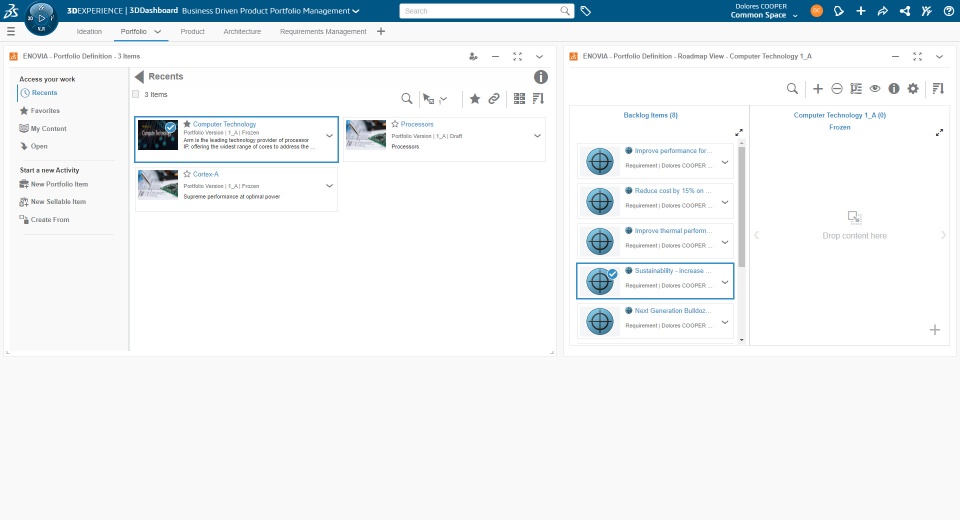Add a new dashboard tab with plus
The width and height of the screenshot is (960, 520).
tap(381, 31)
